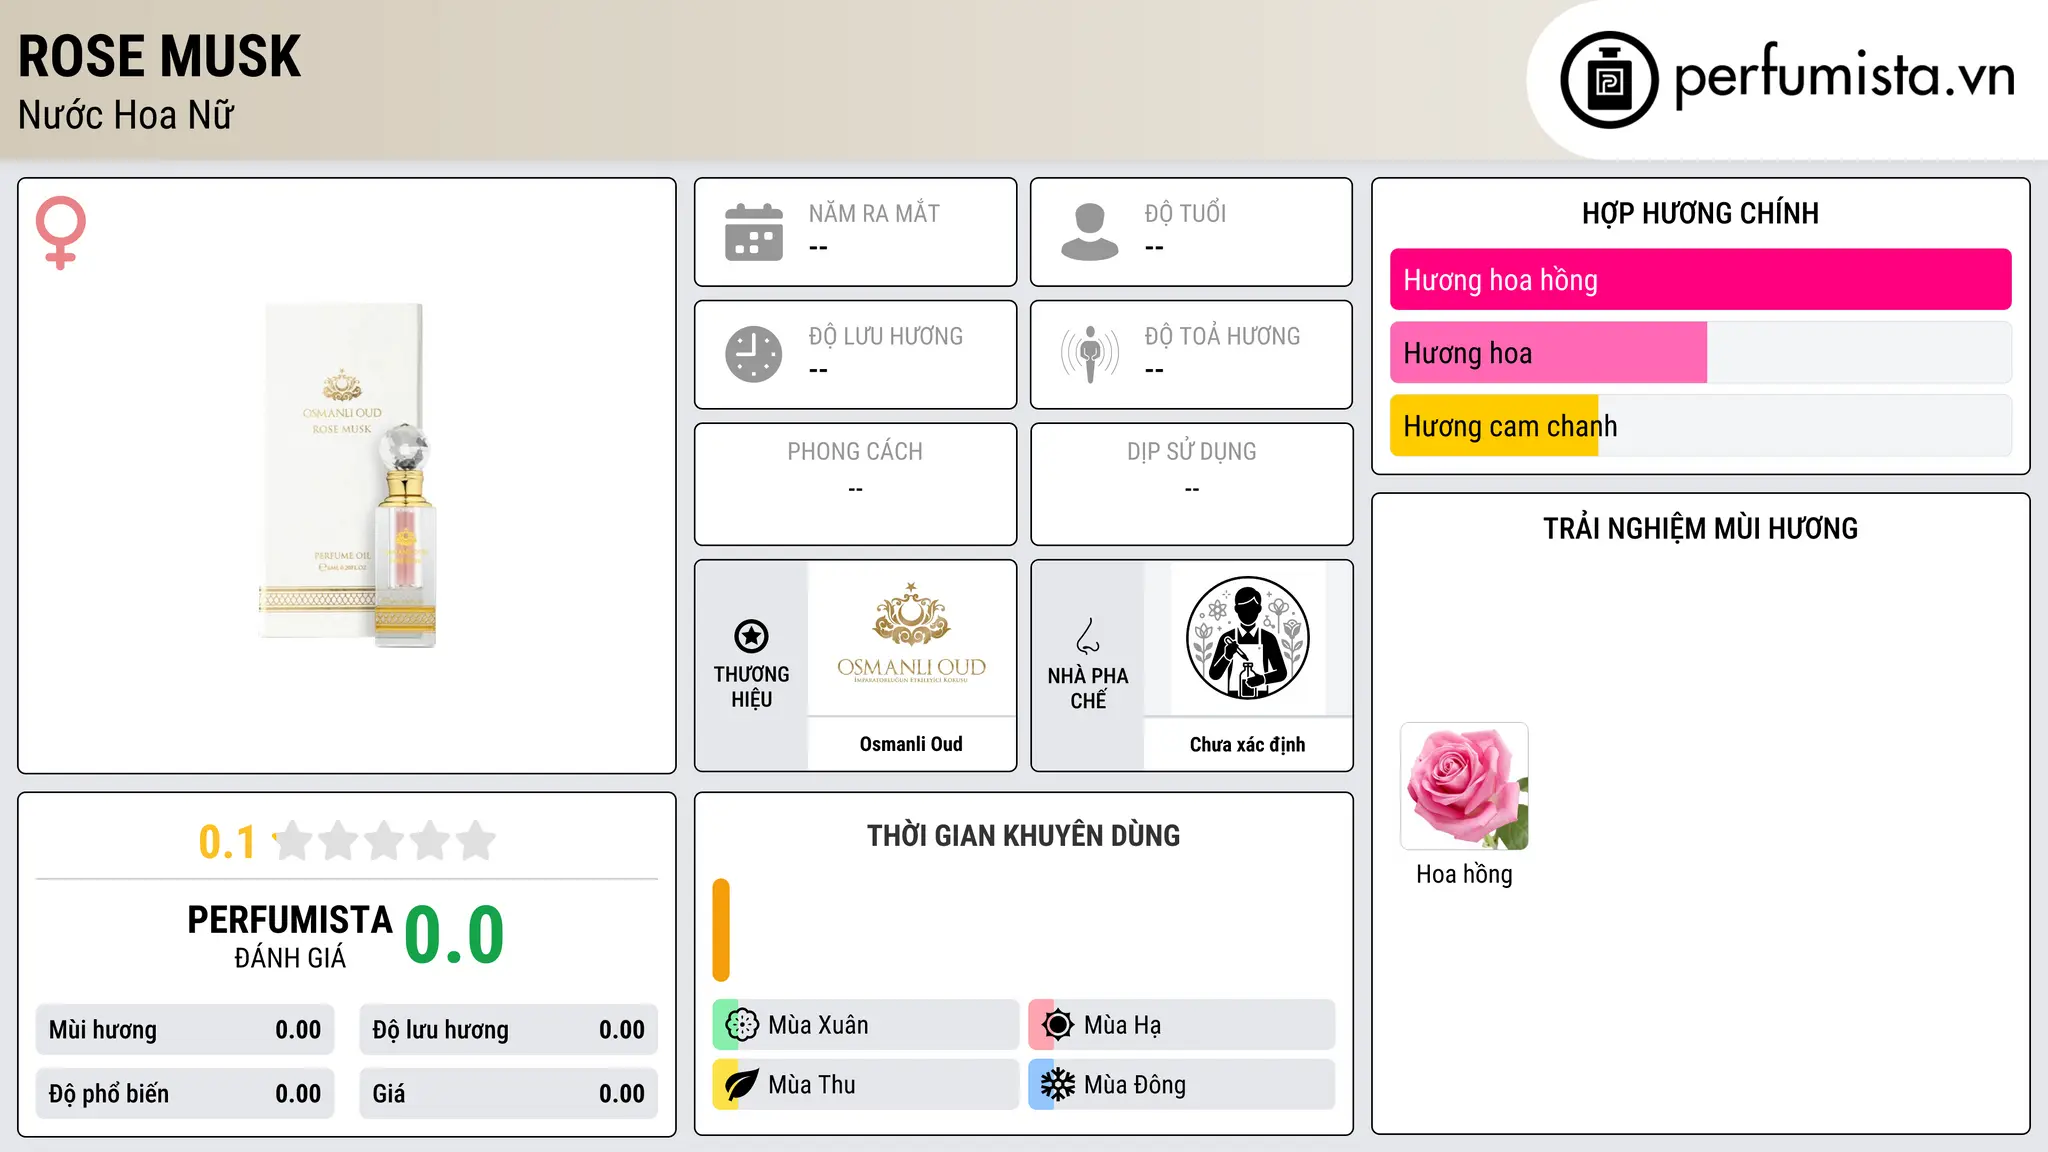The height and width of the screenshot is (1152, 2048).
Task: Click the DỊP SỬ DỤNG label
Action: [1192, 451]
